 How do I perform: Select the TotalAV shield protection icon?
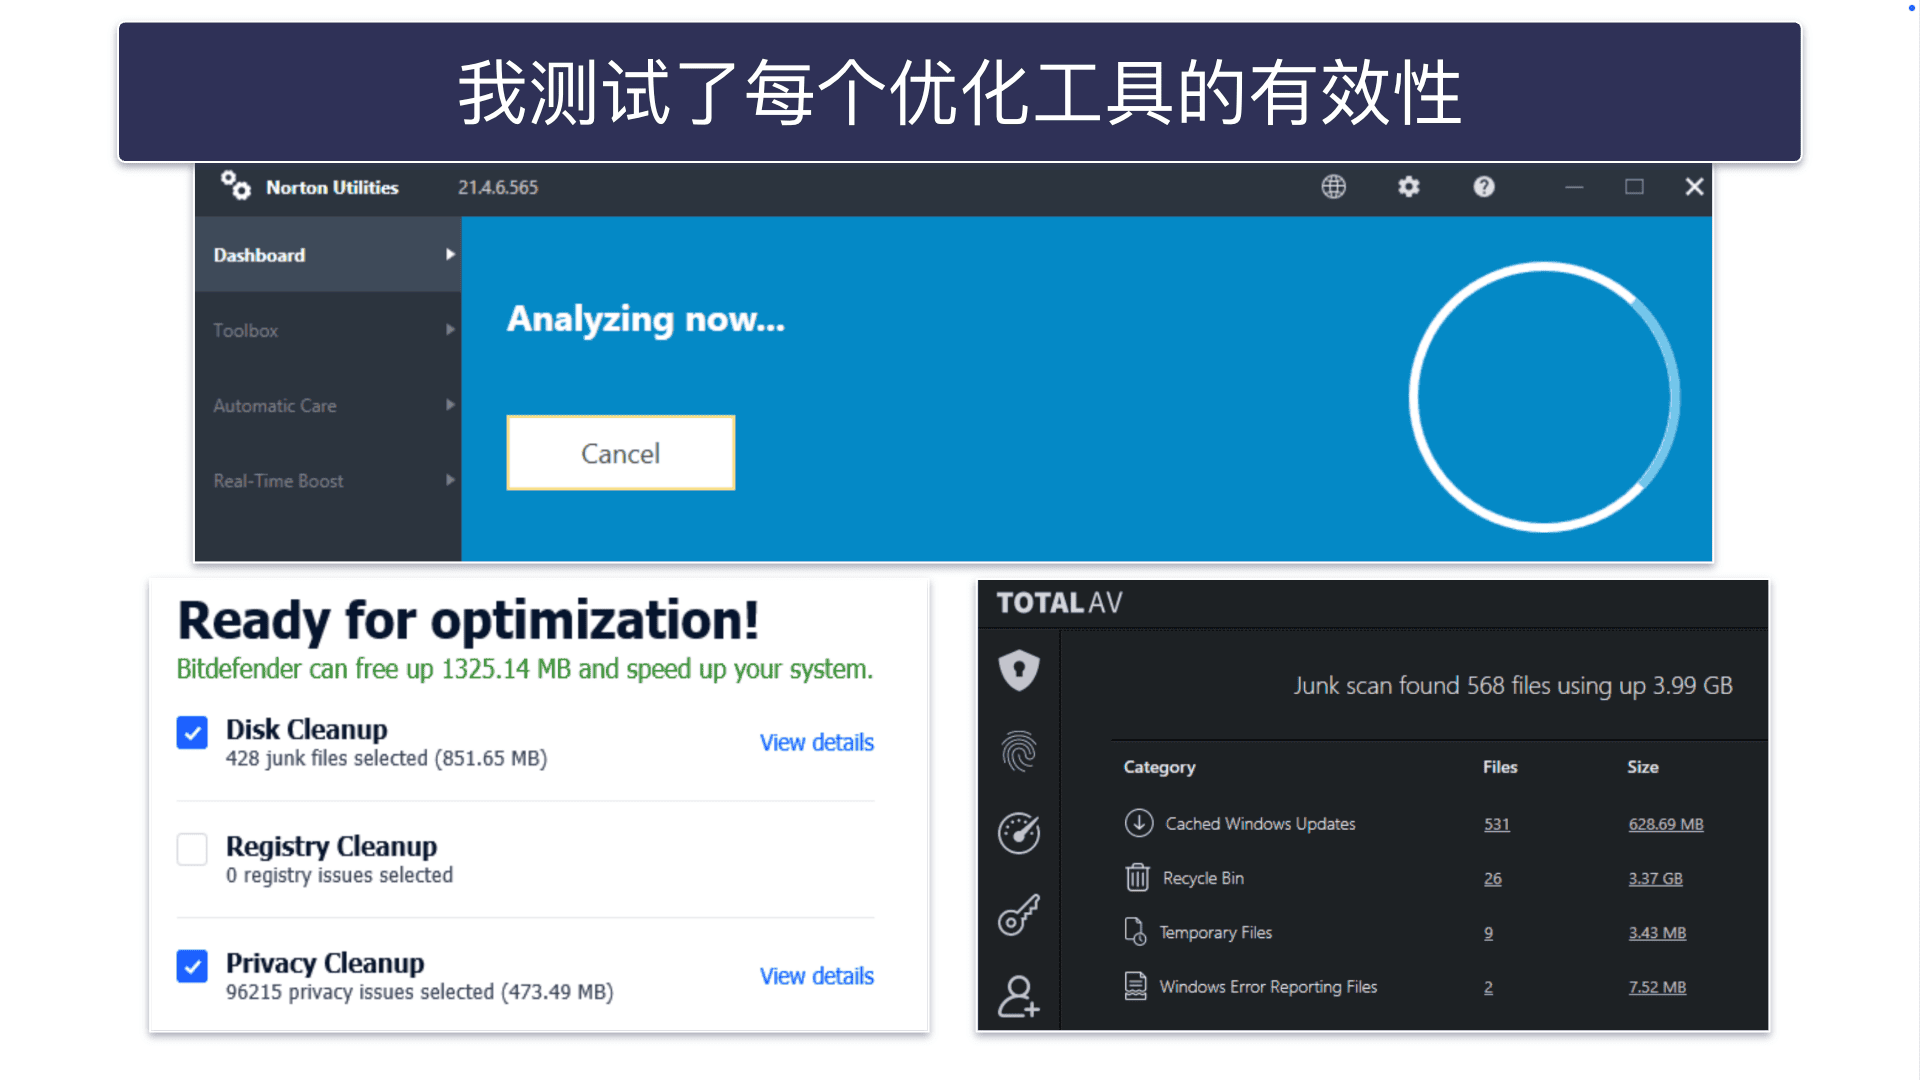(1019, 670)
